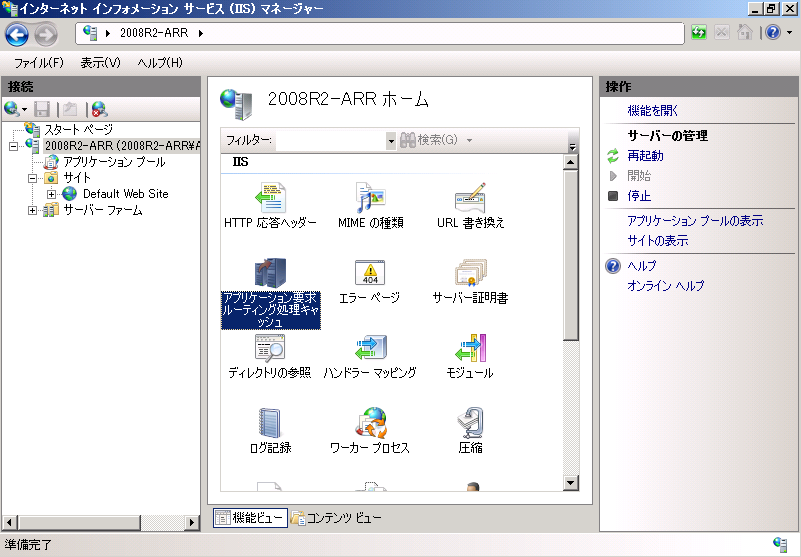The image size is (801, 557).
Task: Click the 接続 tree scroll left arrow
Action: click(x=10, y=522)
